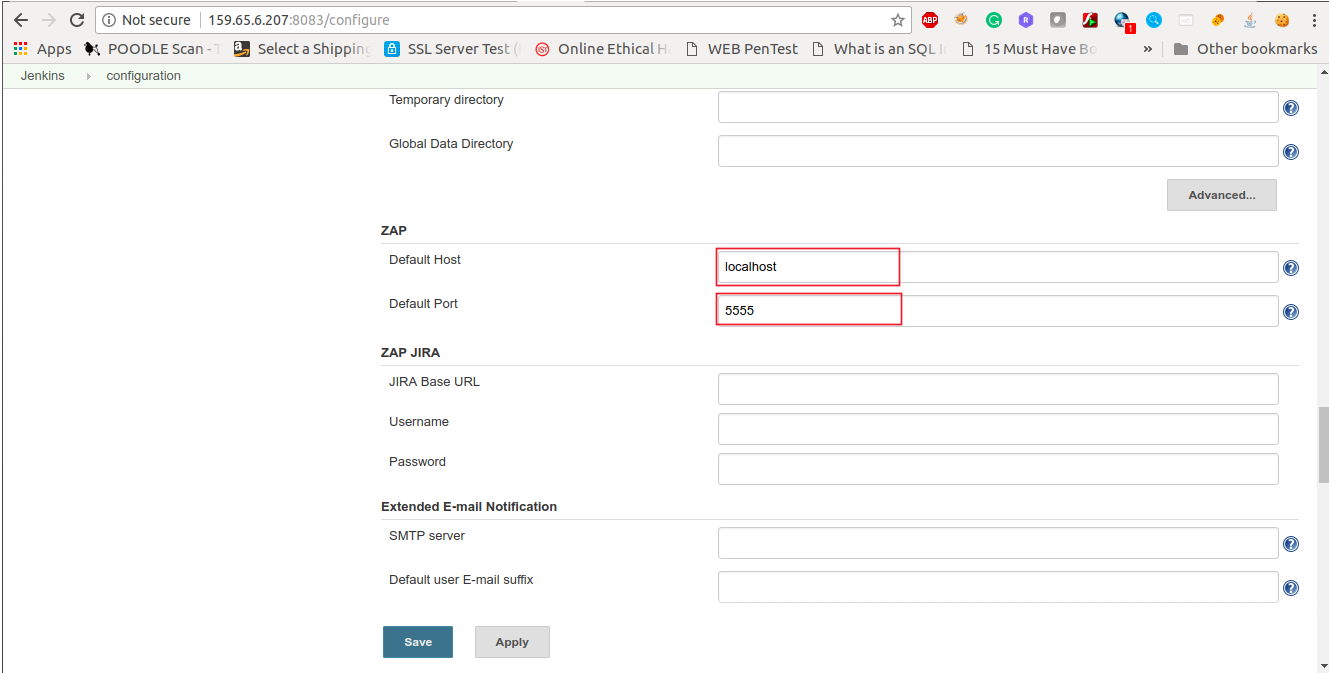Click the Flash video downloader extension icon
1329x673 pixels.
[x=1089, y=19]
